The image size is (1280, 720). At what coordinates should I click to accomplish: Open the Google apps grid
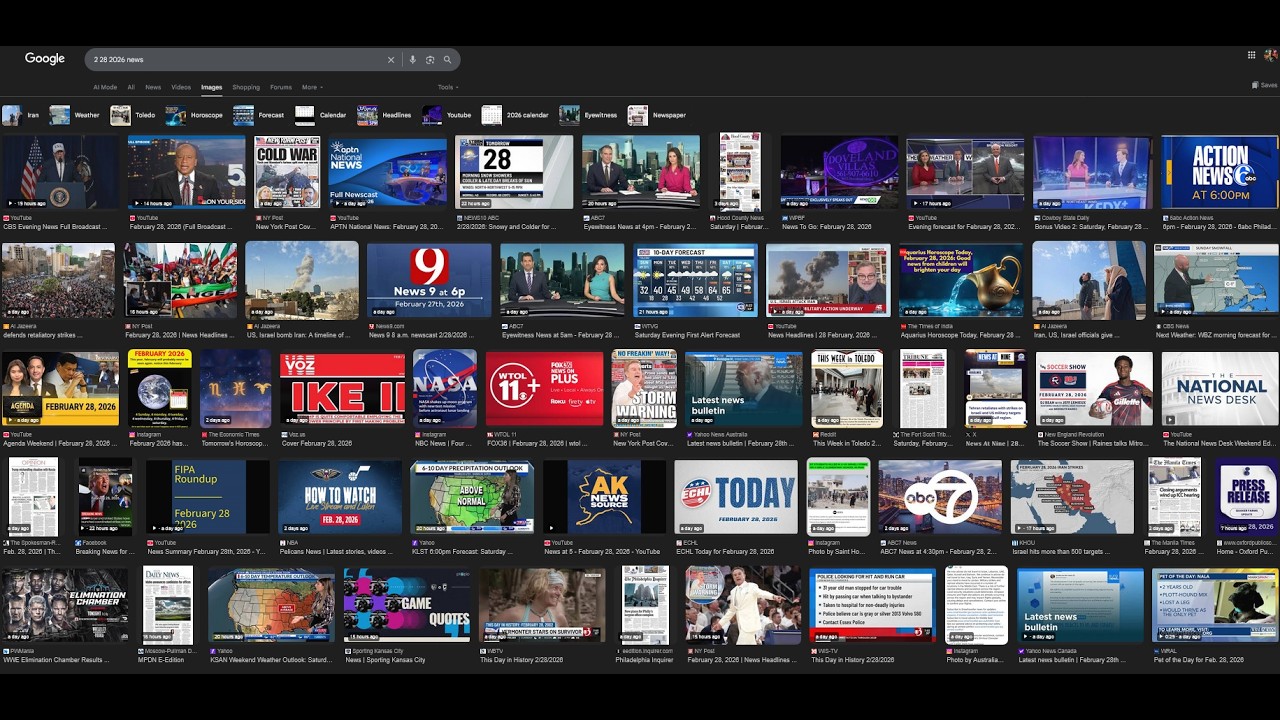click(x=1251, y=55)
